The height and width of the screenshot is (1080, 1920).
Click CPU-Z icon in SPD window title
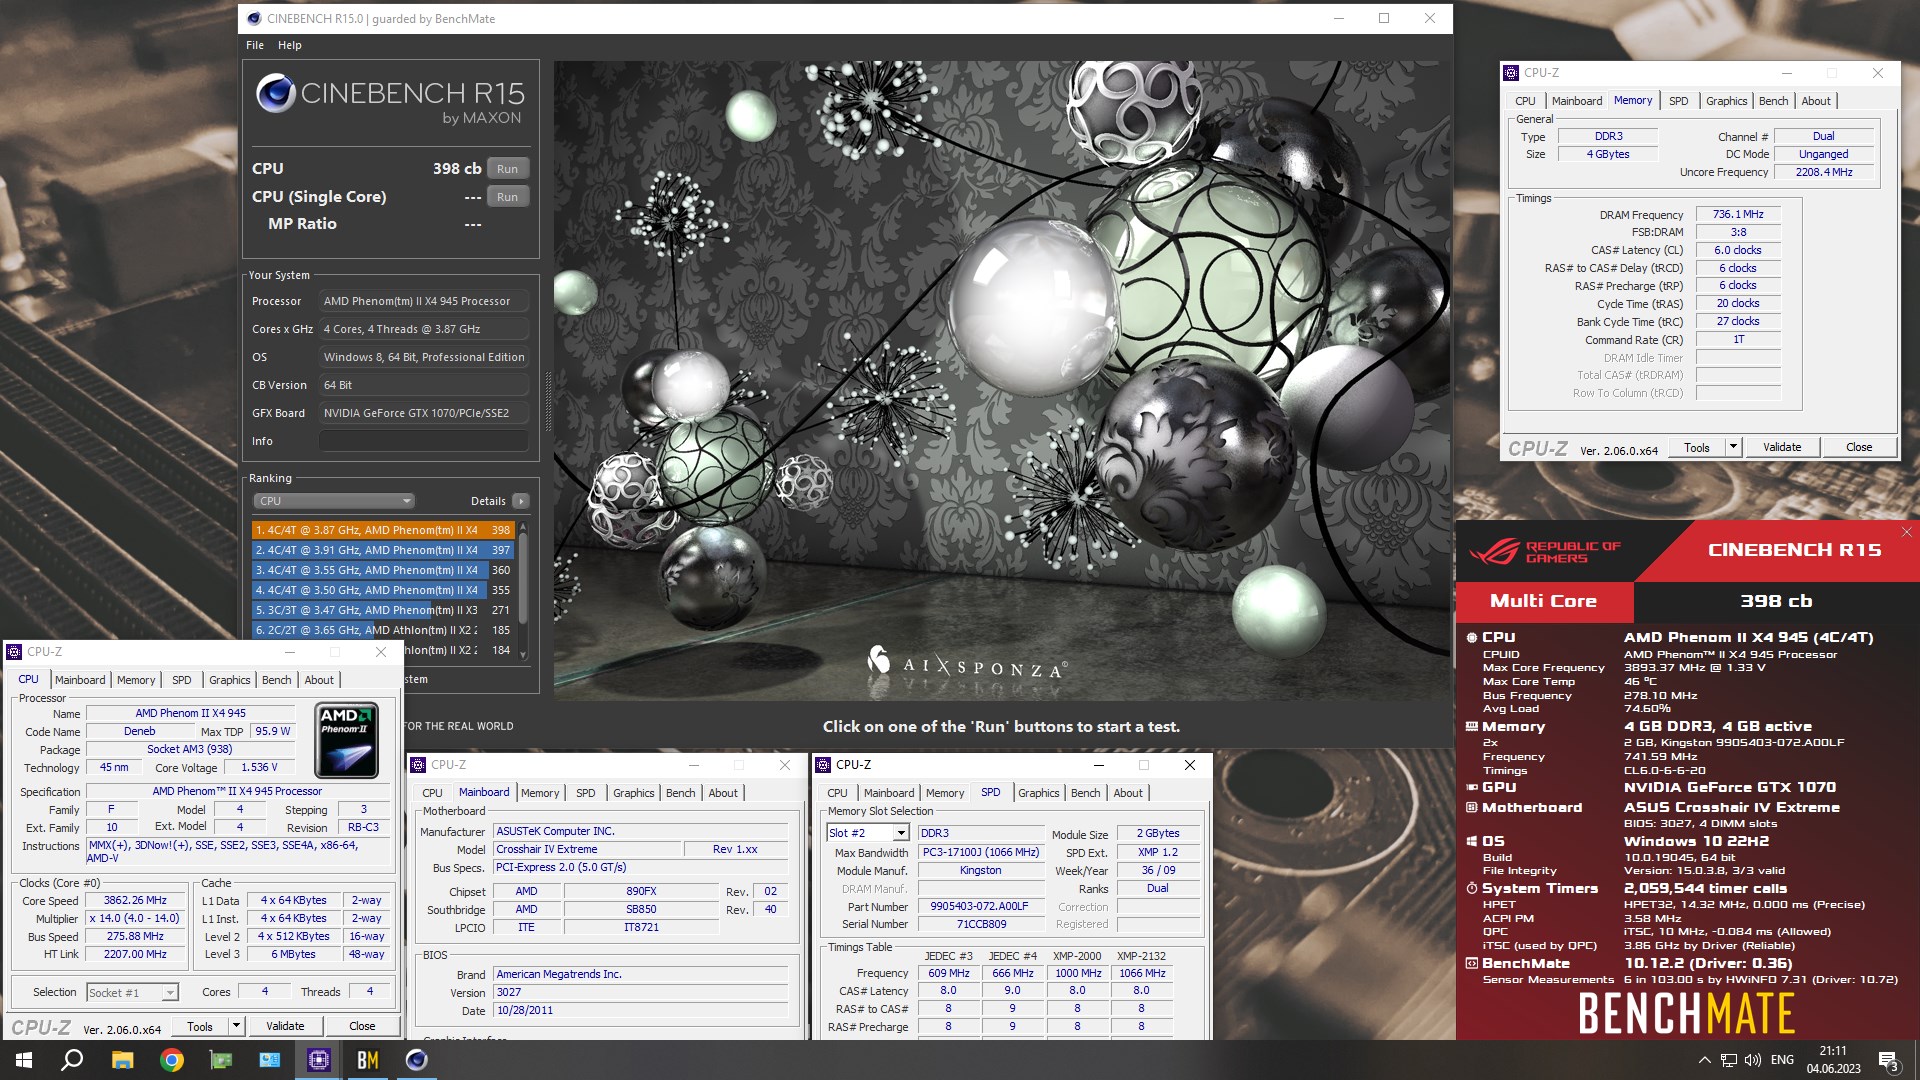(x=823, y=765)
